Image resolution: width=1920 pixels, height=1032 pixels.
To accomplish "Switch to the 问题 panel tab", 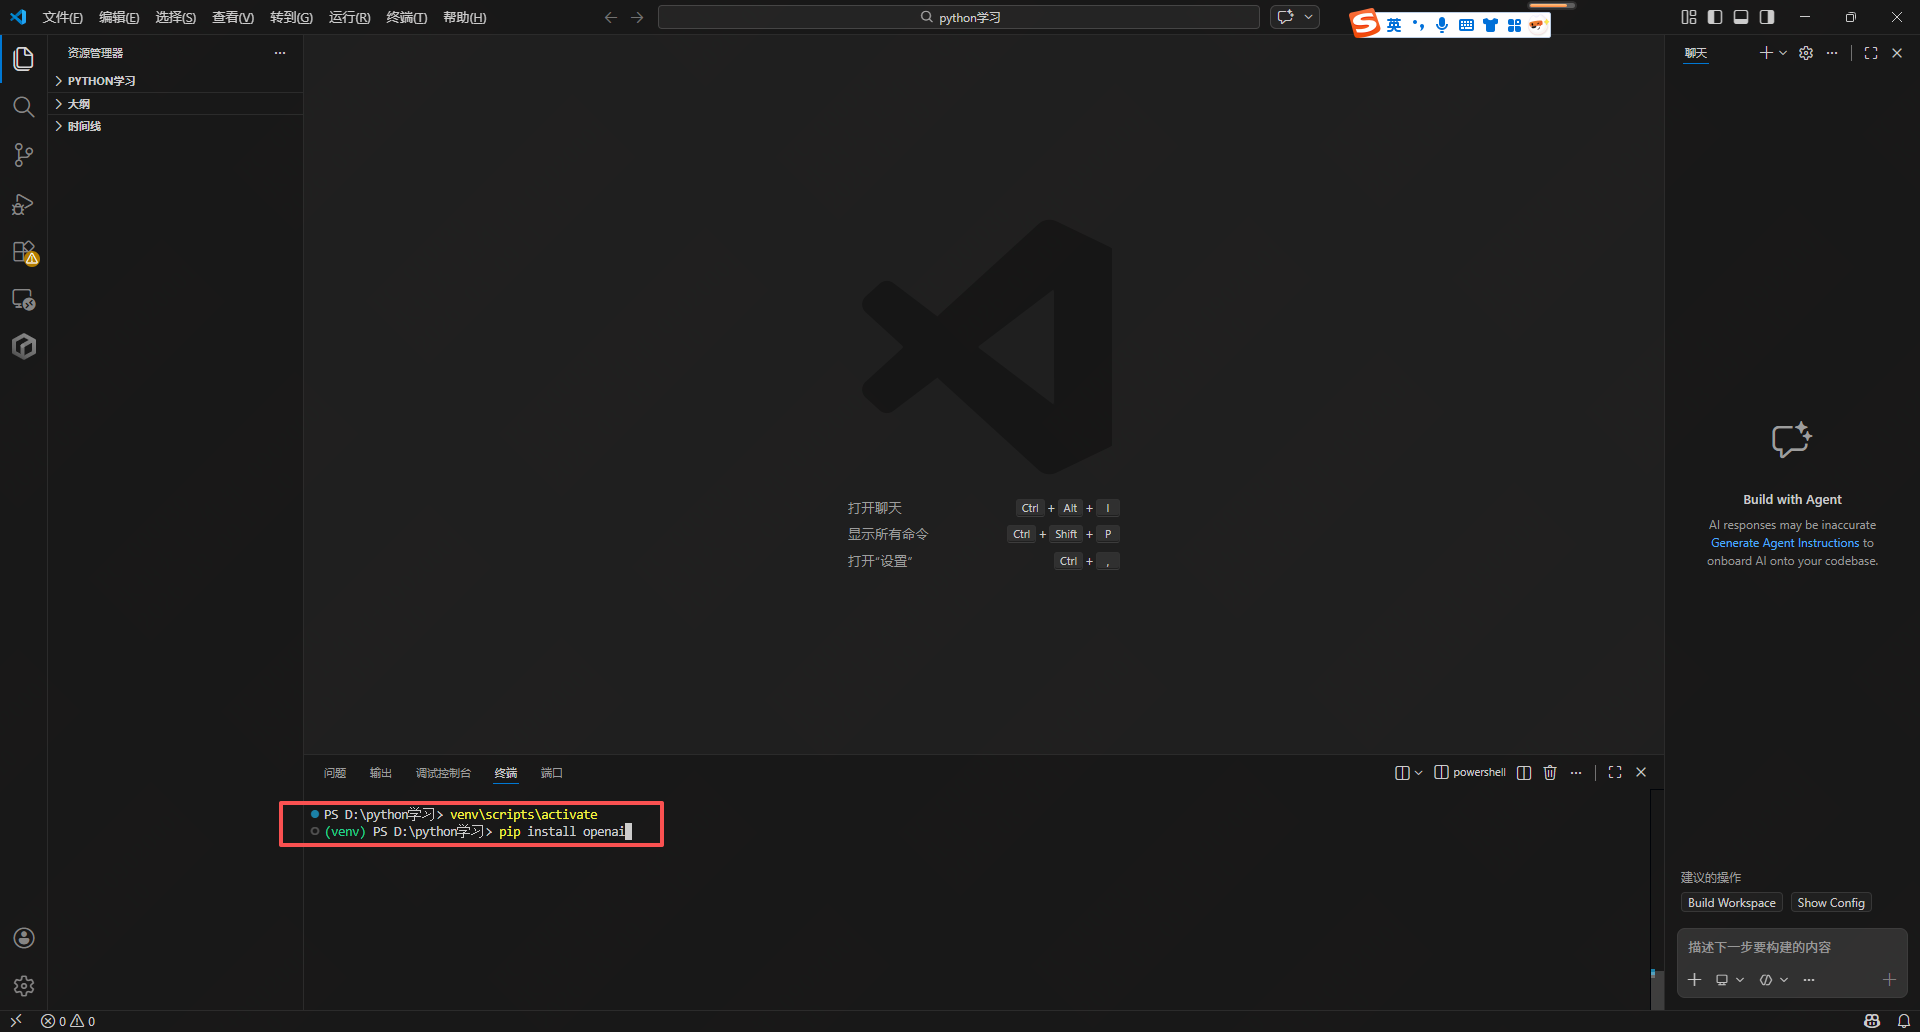I will [x=335, y=773].
